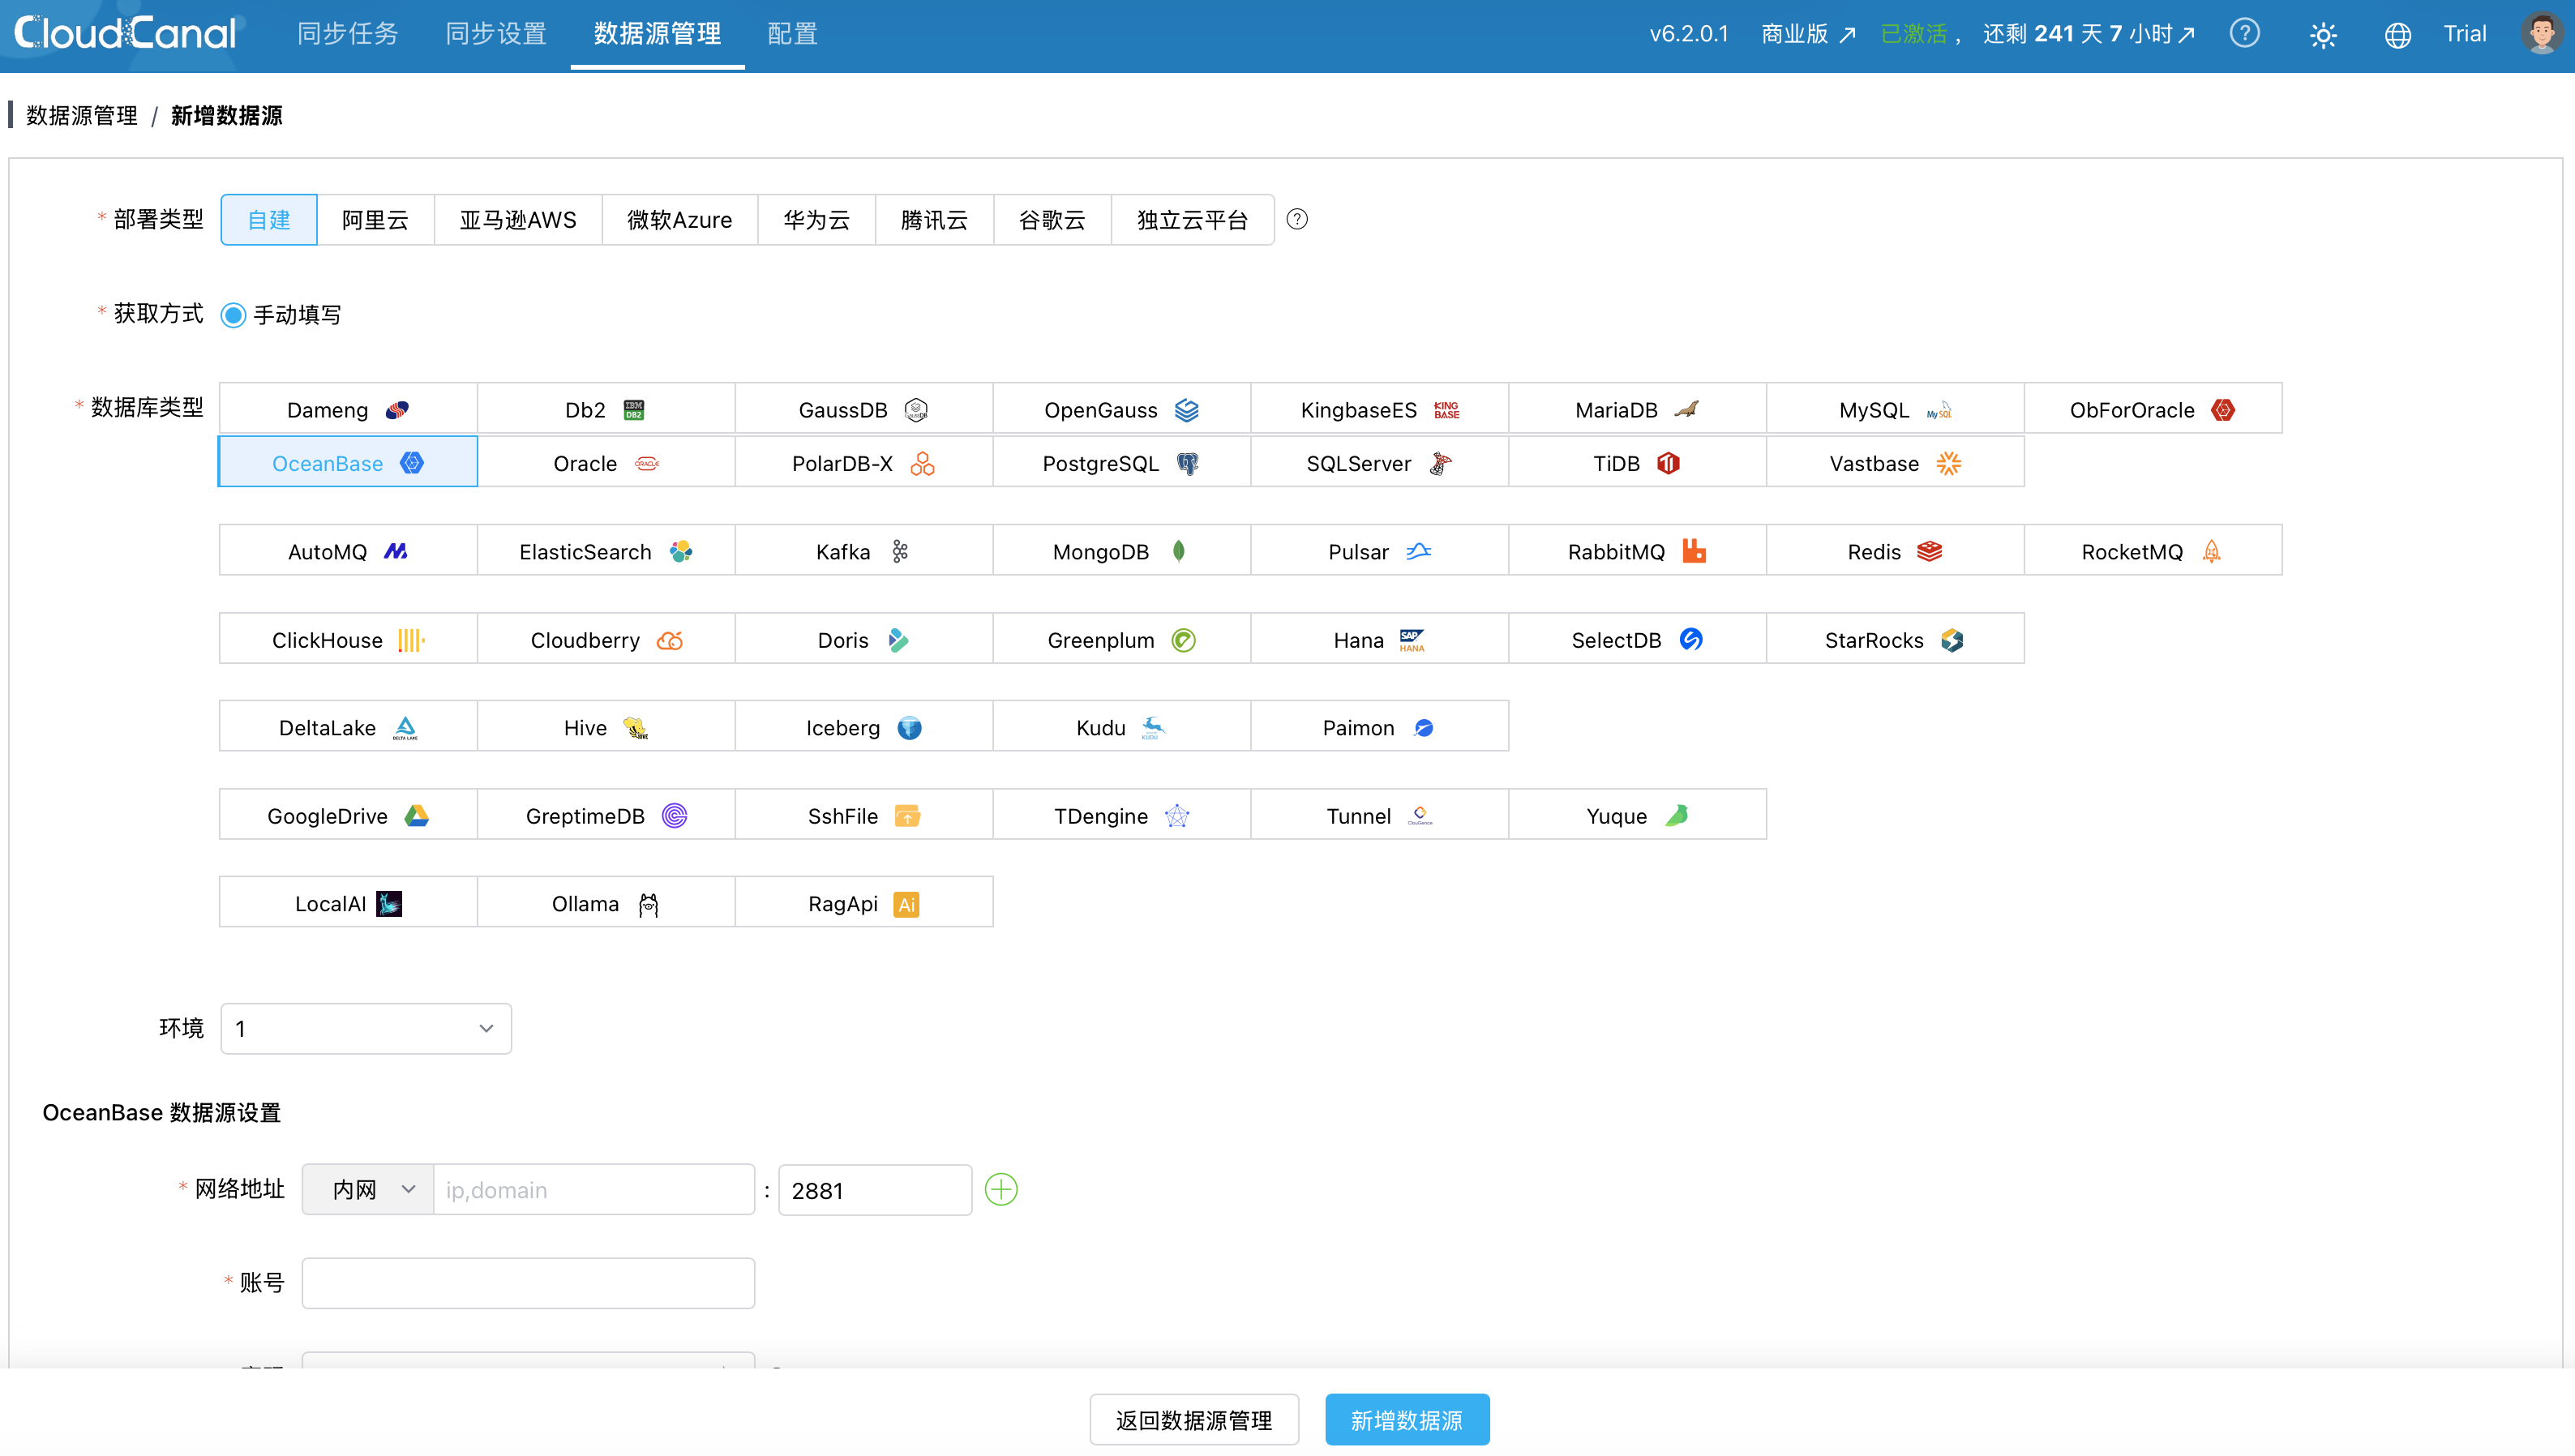Select the 手动填写 radio button
This screenshot has width=2575, height=1456.
pos(233,315)
